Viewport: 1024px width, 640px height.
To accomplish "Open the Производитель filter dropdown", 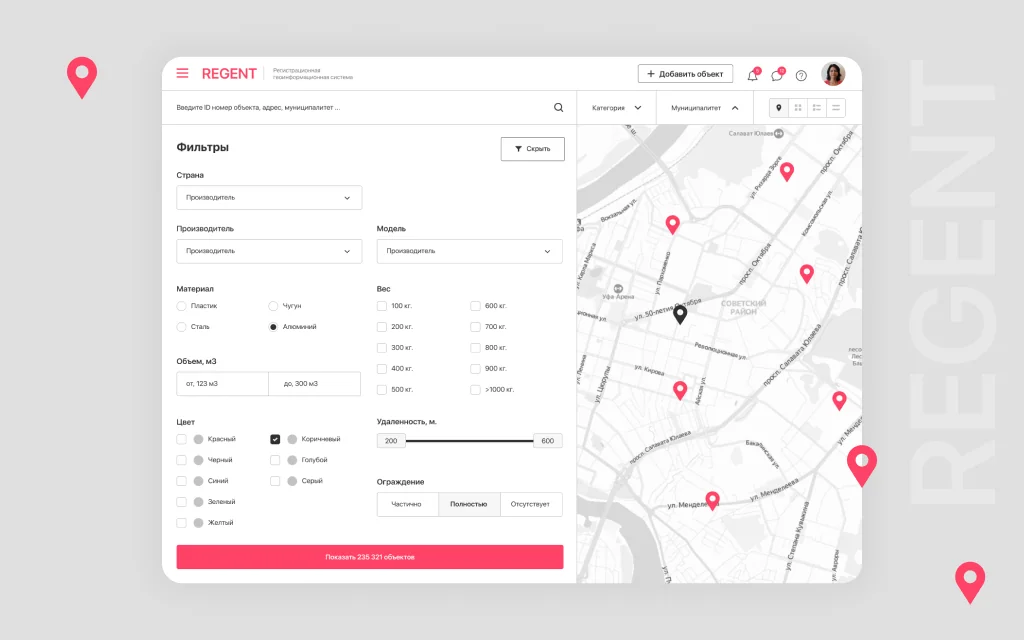I will (x=269, y=251).
